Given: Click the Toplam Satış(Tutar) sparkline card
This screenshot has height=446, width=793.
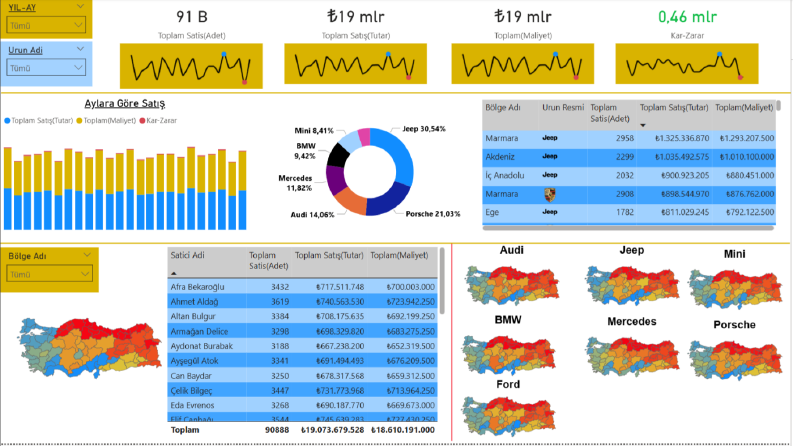Looking at the screenshot, I should pyautogui.click(x=356, y=64).
